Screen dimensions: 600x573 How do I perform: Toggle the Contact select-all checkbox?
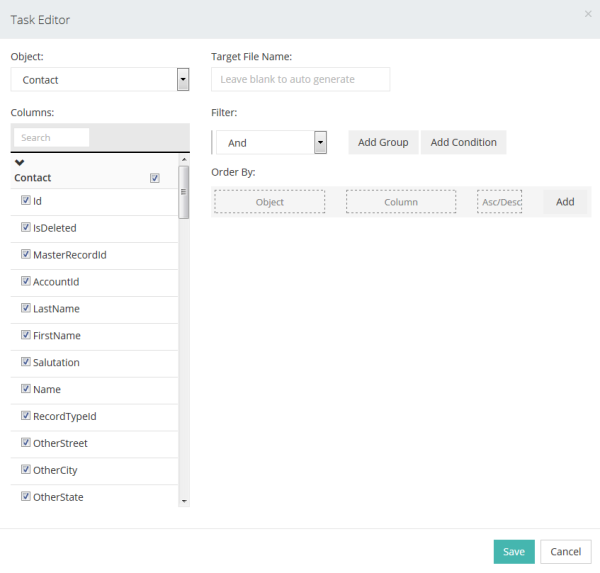coord(154,178)
